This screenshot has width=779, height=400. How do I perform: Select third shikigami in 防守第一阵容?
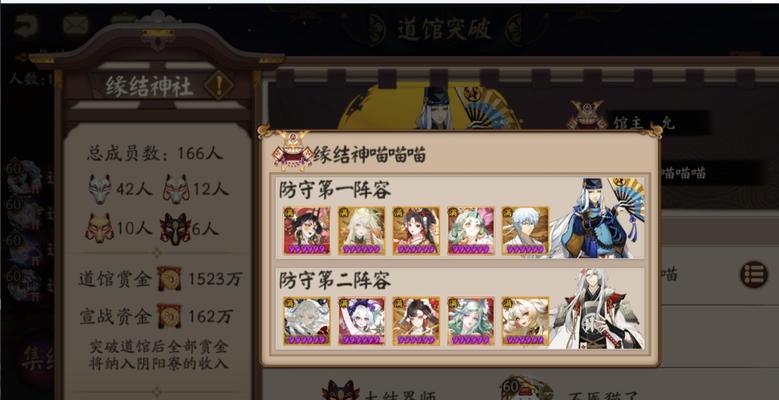pyautogui.click(x=416, y=231)
